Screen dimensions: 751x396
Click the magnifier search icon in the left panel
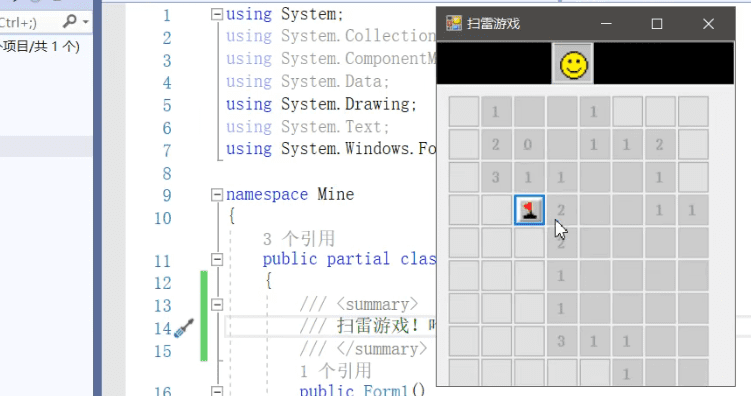(70, 21)
